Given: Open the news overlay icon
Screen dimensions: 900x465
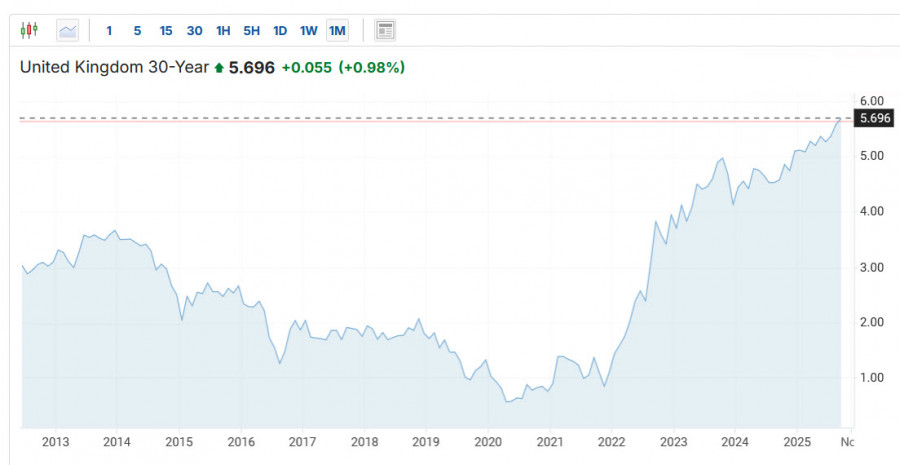Looking at the screenshot, I should (385, 30).
